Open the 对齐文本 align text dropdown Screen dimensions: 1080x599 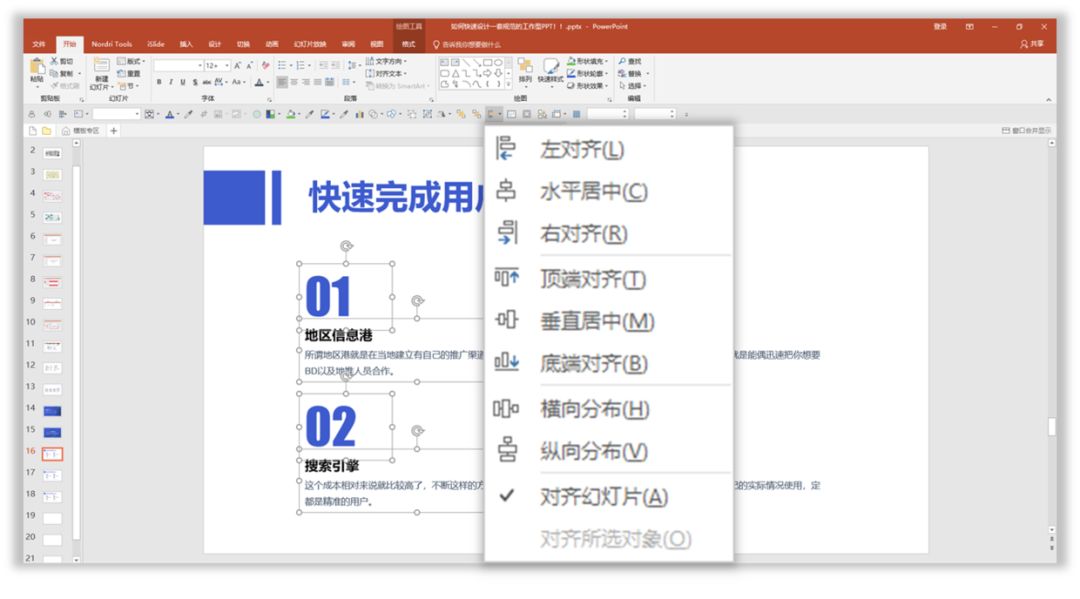(386, 73)
